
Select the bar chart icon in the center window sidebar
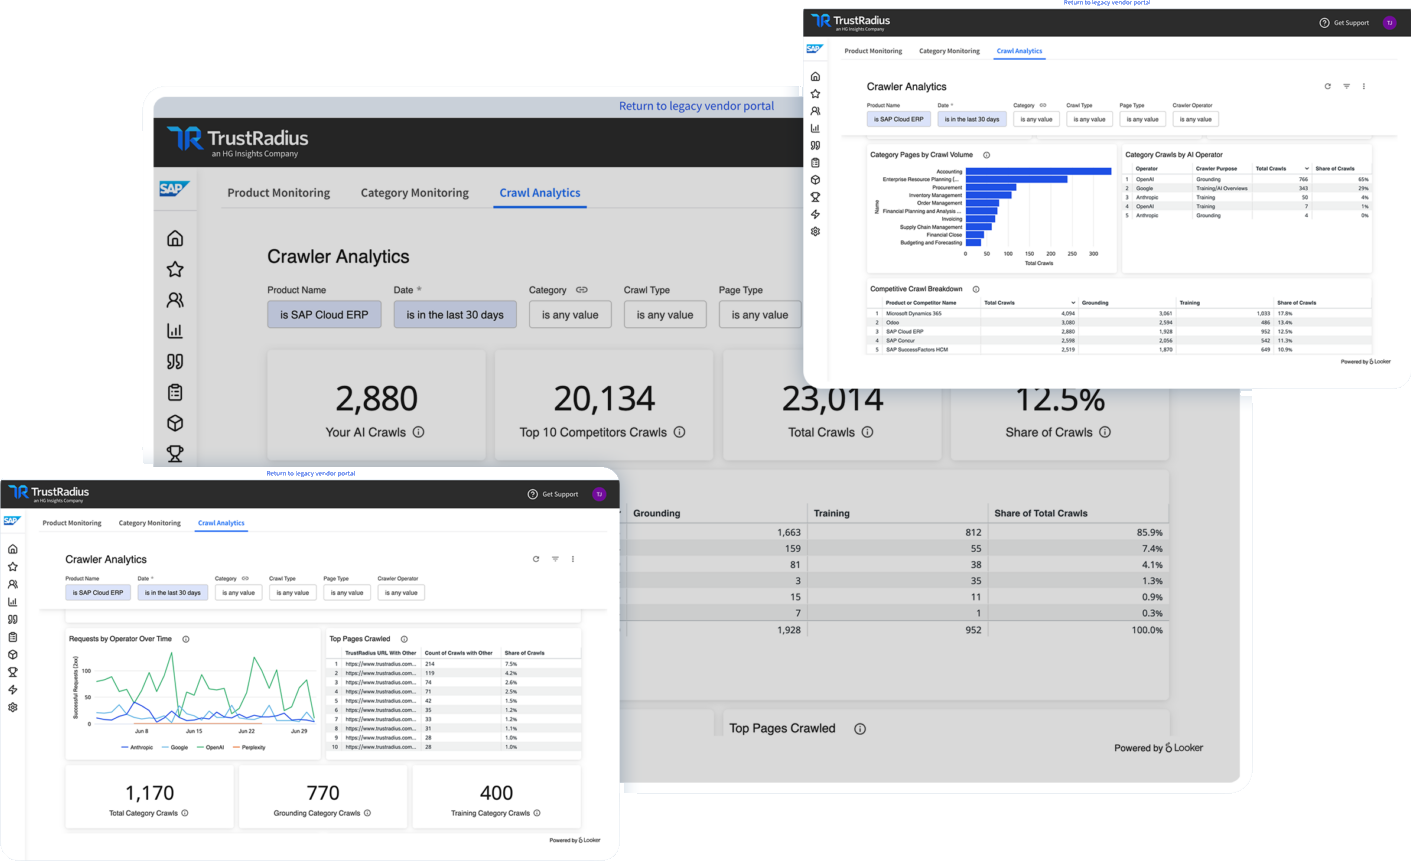pyautogui.click(x=175, y=331)
